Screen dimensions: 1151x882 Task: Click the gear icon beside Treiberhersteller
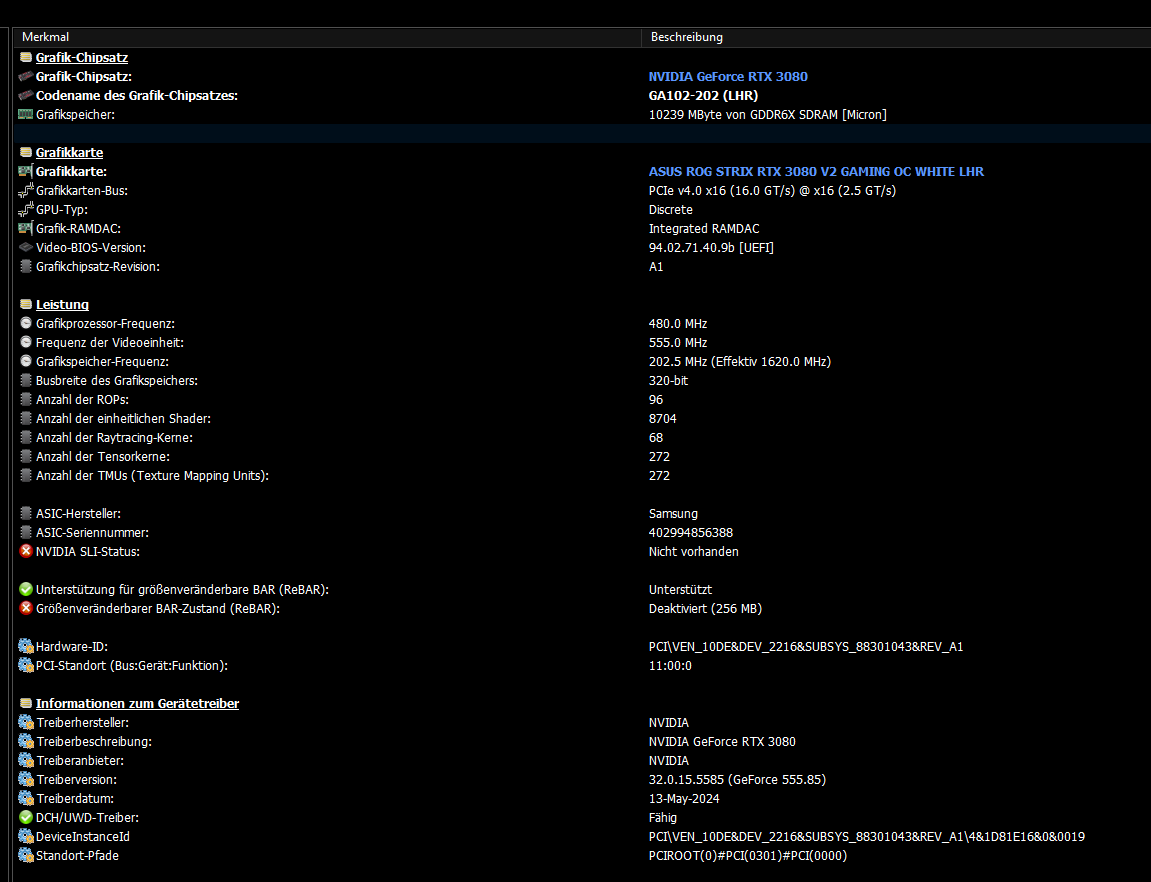[26, 722]
